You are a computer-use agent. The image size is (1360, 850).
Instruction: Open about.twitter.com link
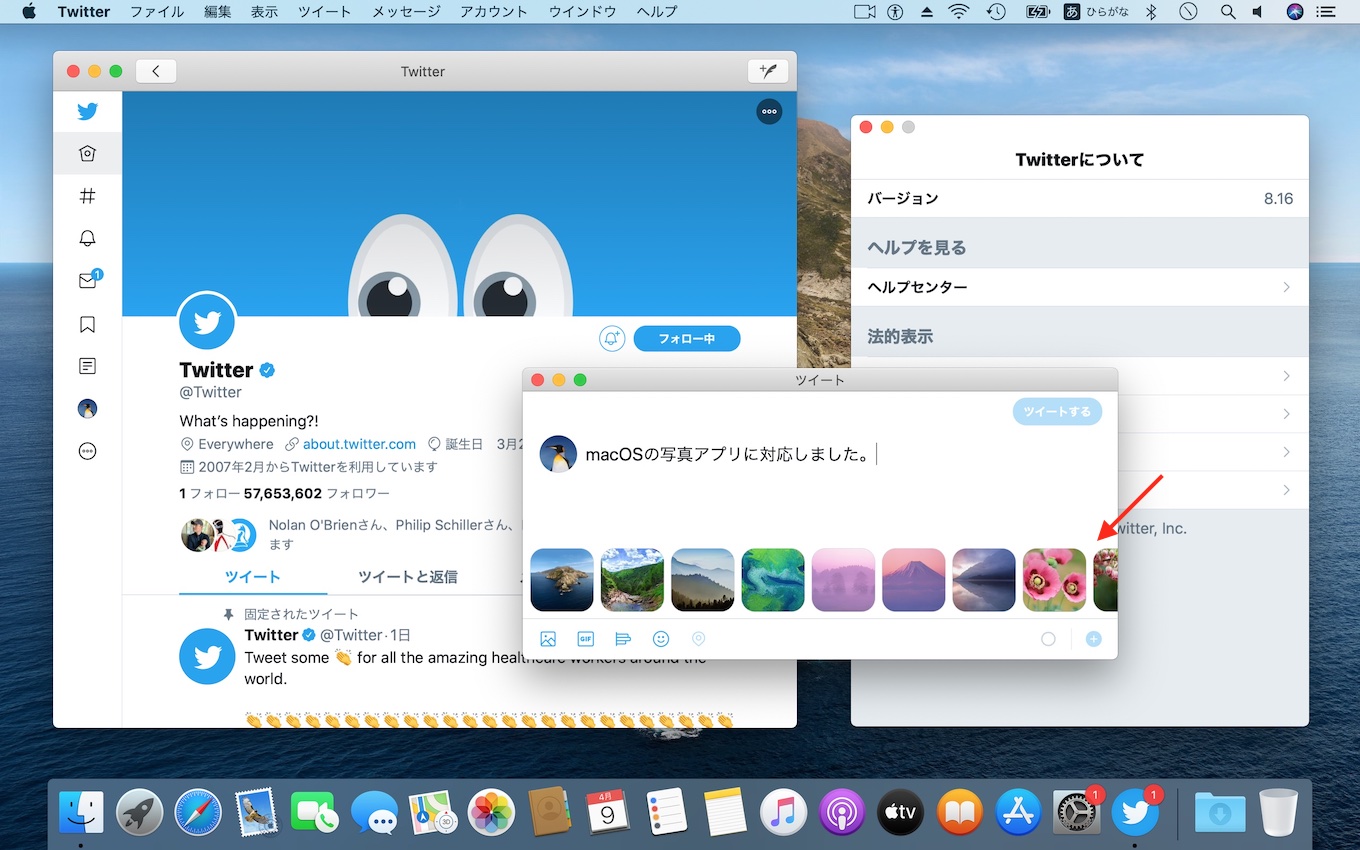pyautogui.click(x=359, y=444)
